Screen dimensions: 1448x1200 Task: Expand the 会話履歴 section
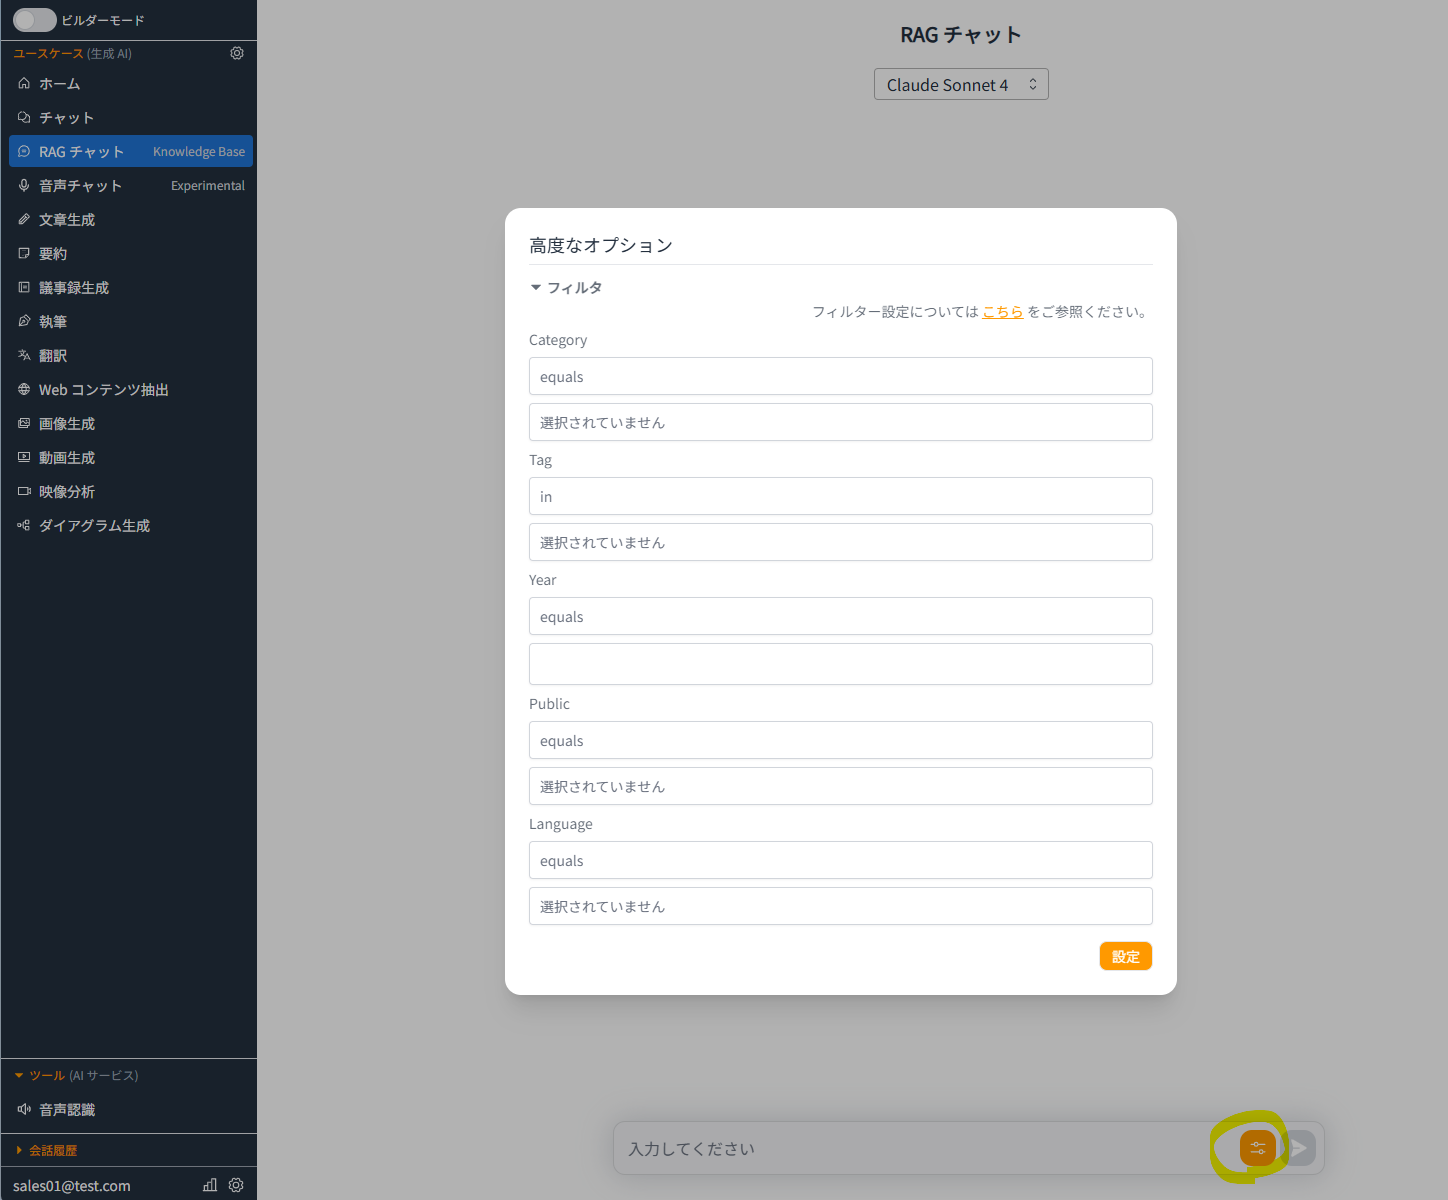pos(46,1151)
